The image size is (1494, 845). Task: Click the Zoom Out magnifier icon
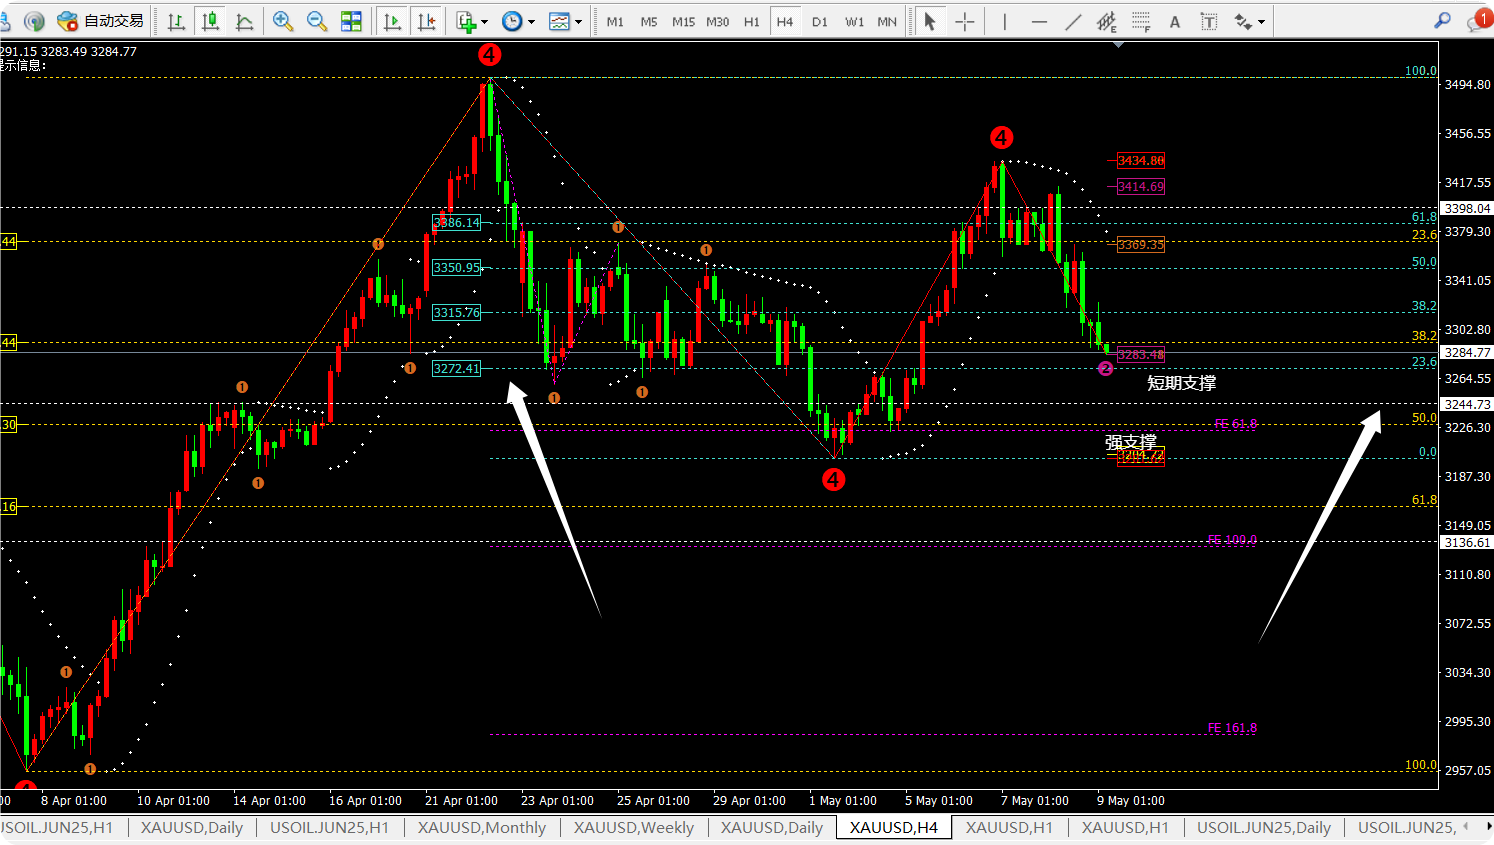click(x=317, y=21)
